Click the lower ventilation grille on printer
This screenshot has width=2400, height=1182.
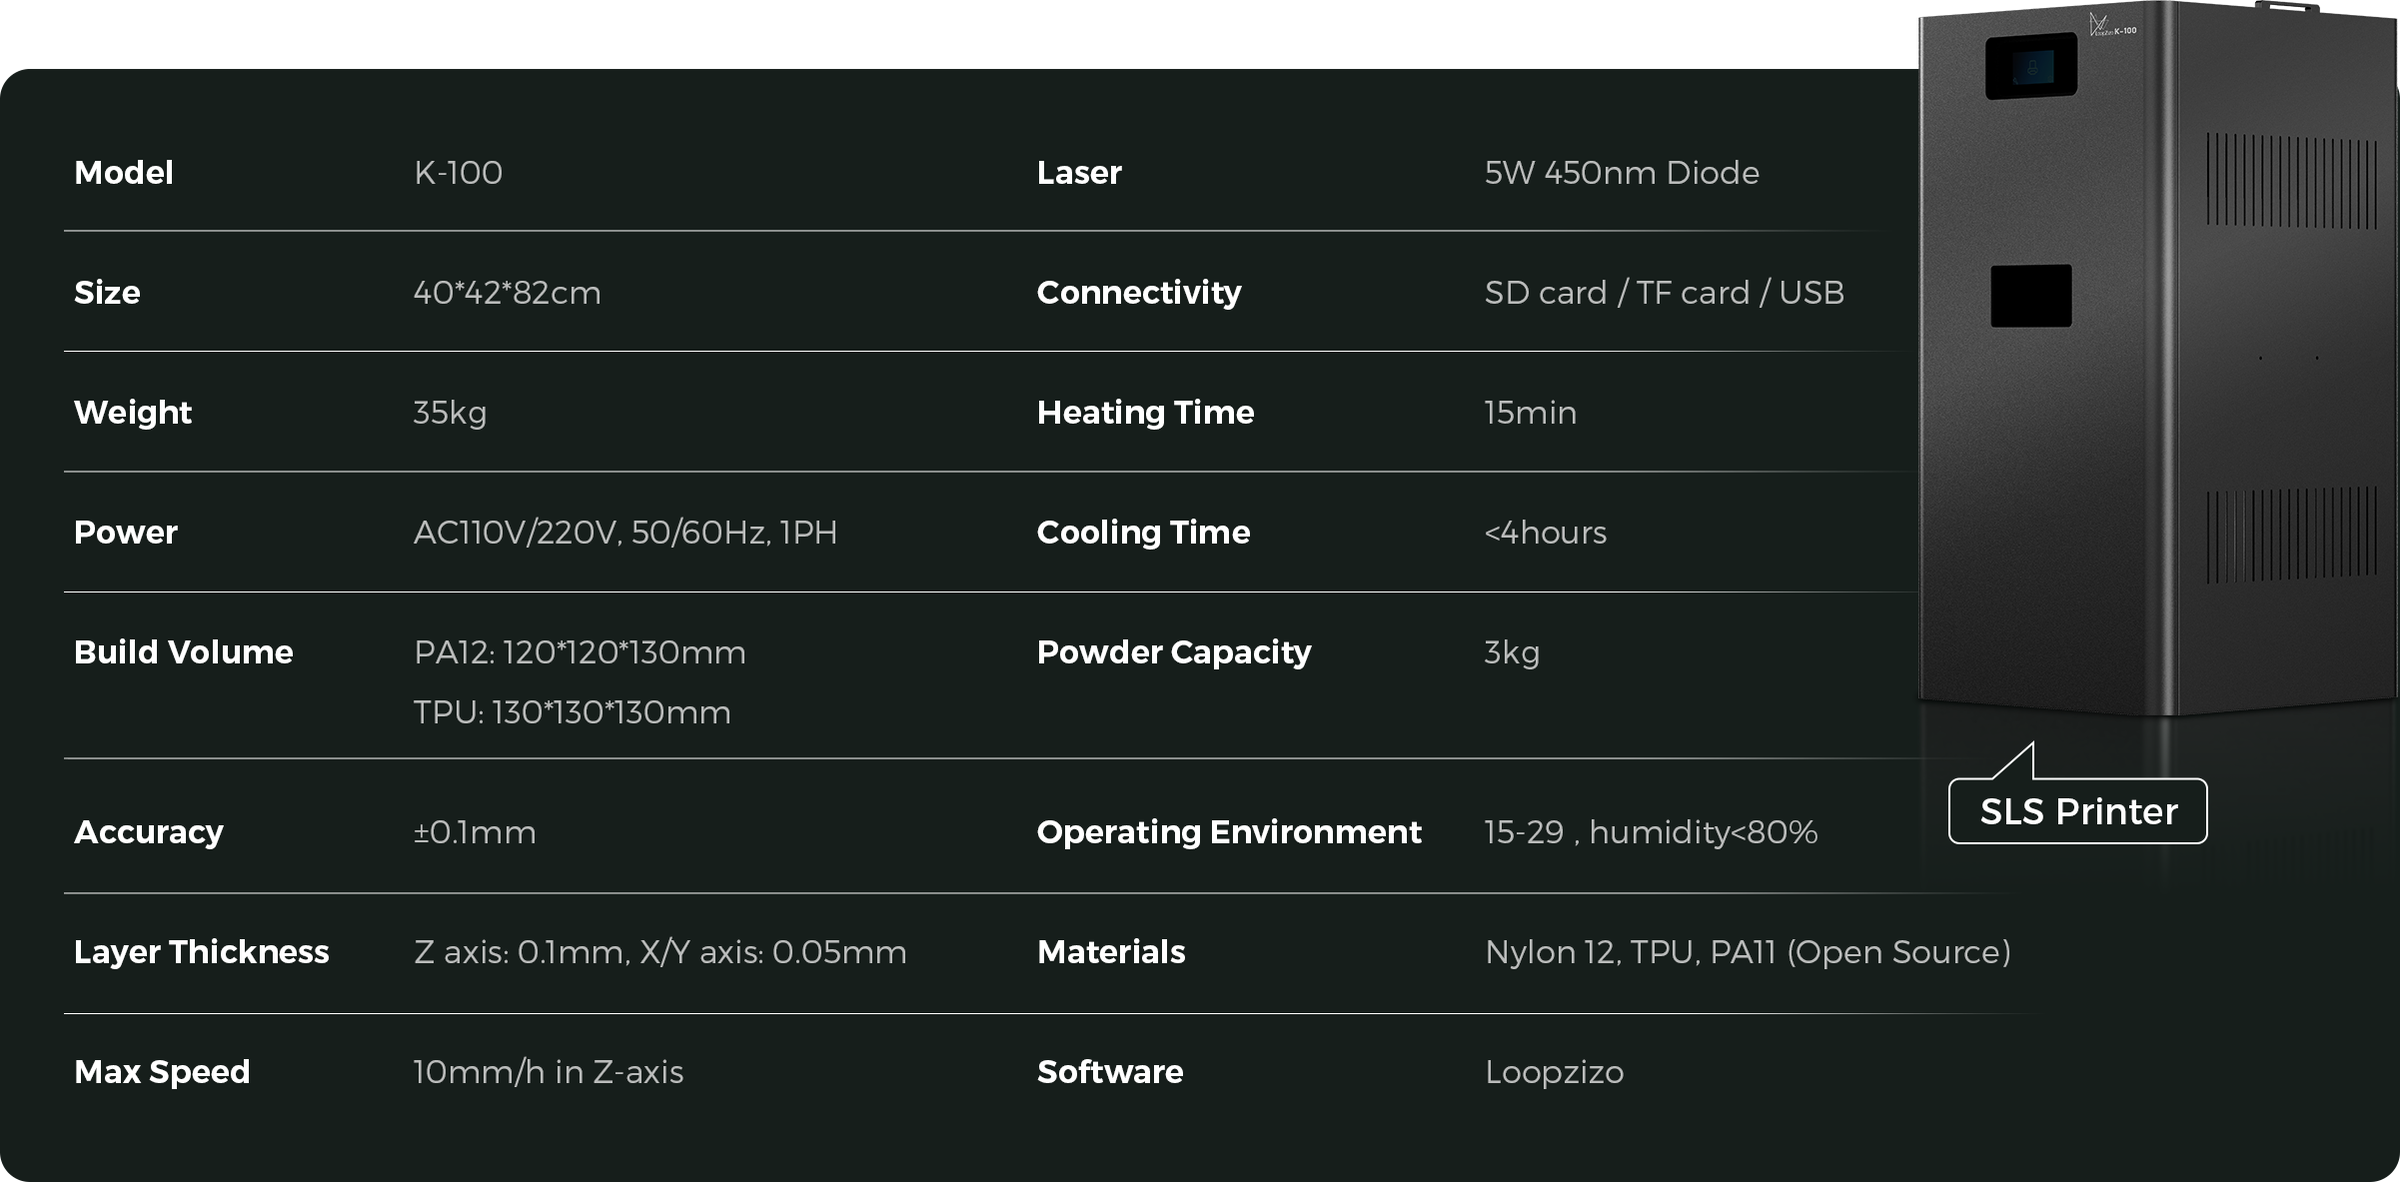point(2291,536)
